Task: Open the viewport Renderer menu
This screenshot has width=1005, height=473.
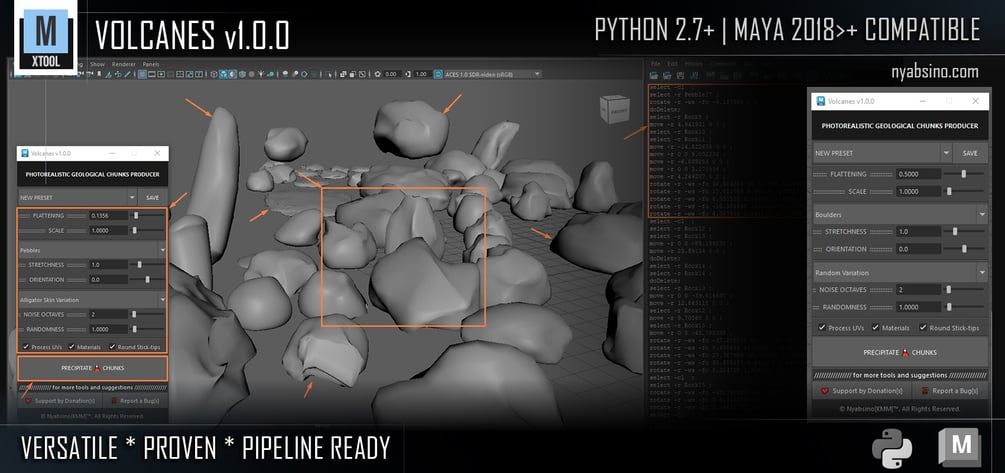Action: (123, 64)
